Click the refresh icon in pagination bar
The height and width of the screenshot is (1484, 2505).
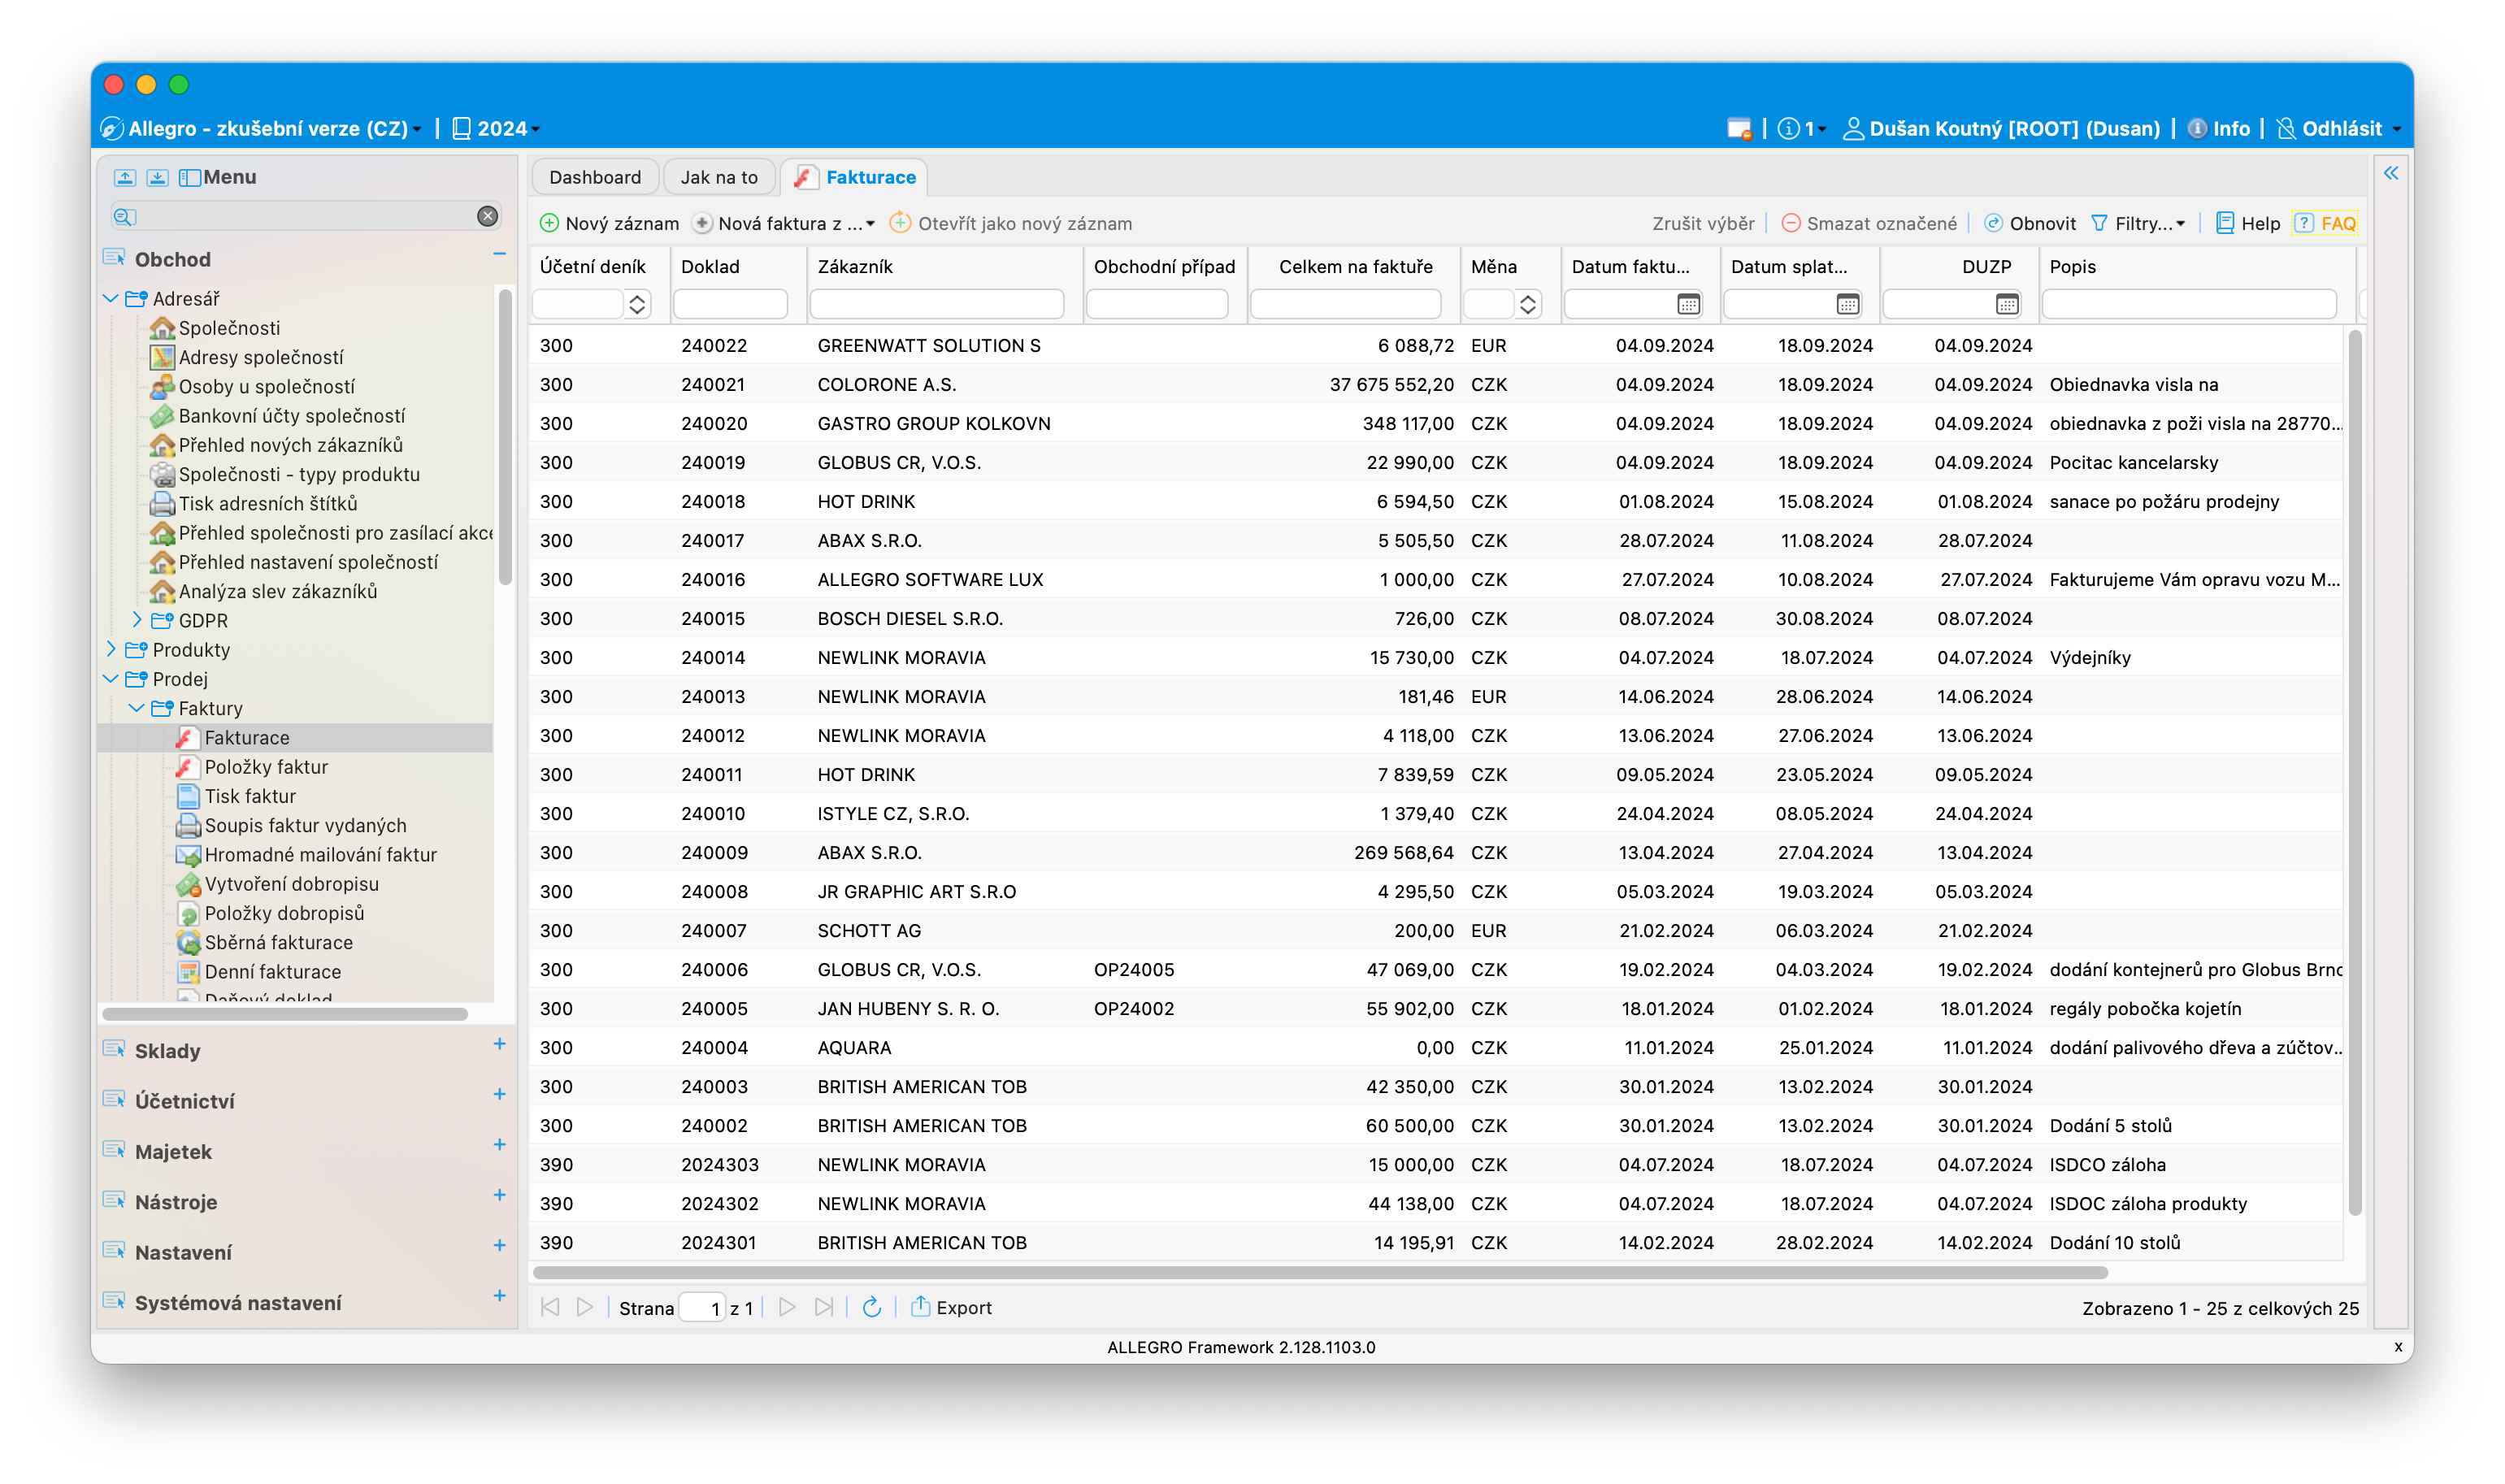click(871, 1307)
